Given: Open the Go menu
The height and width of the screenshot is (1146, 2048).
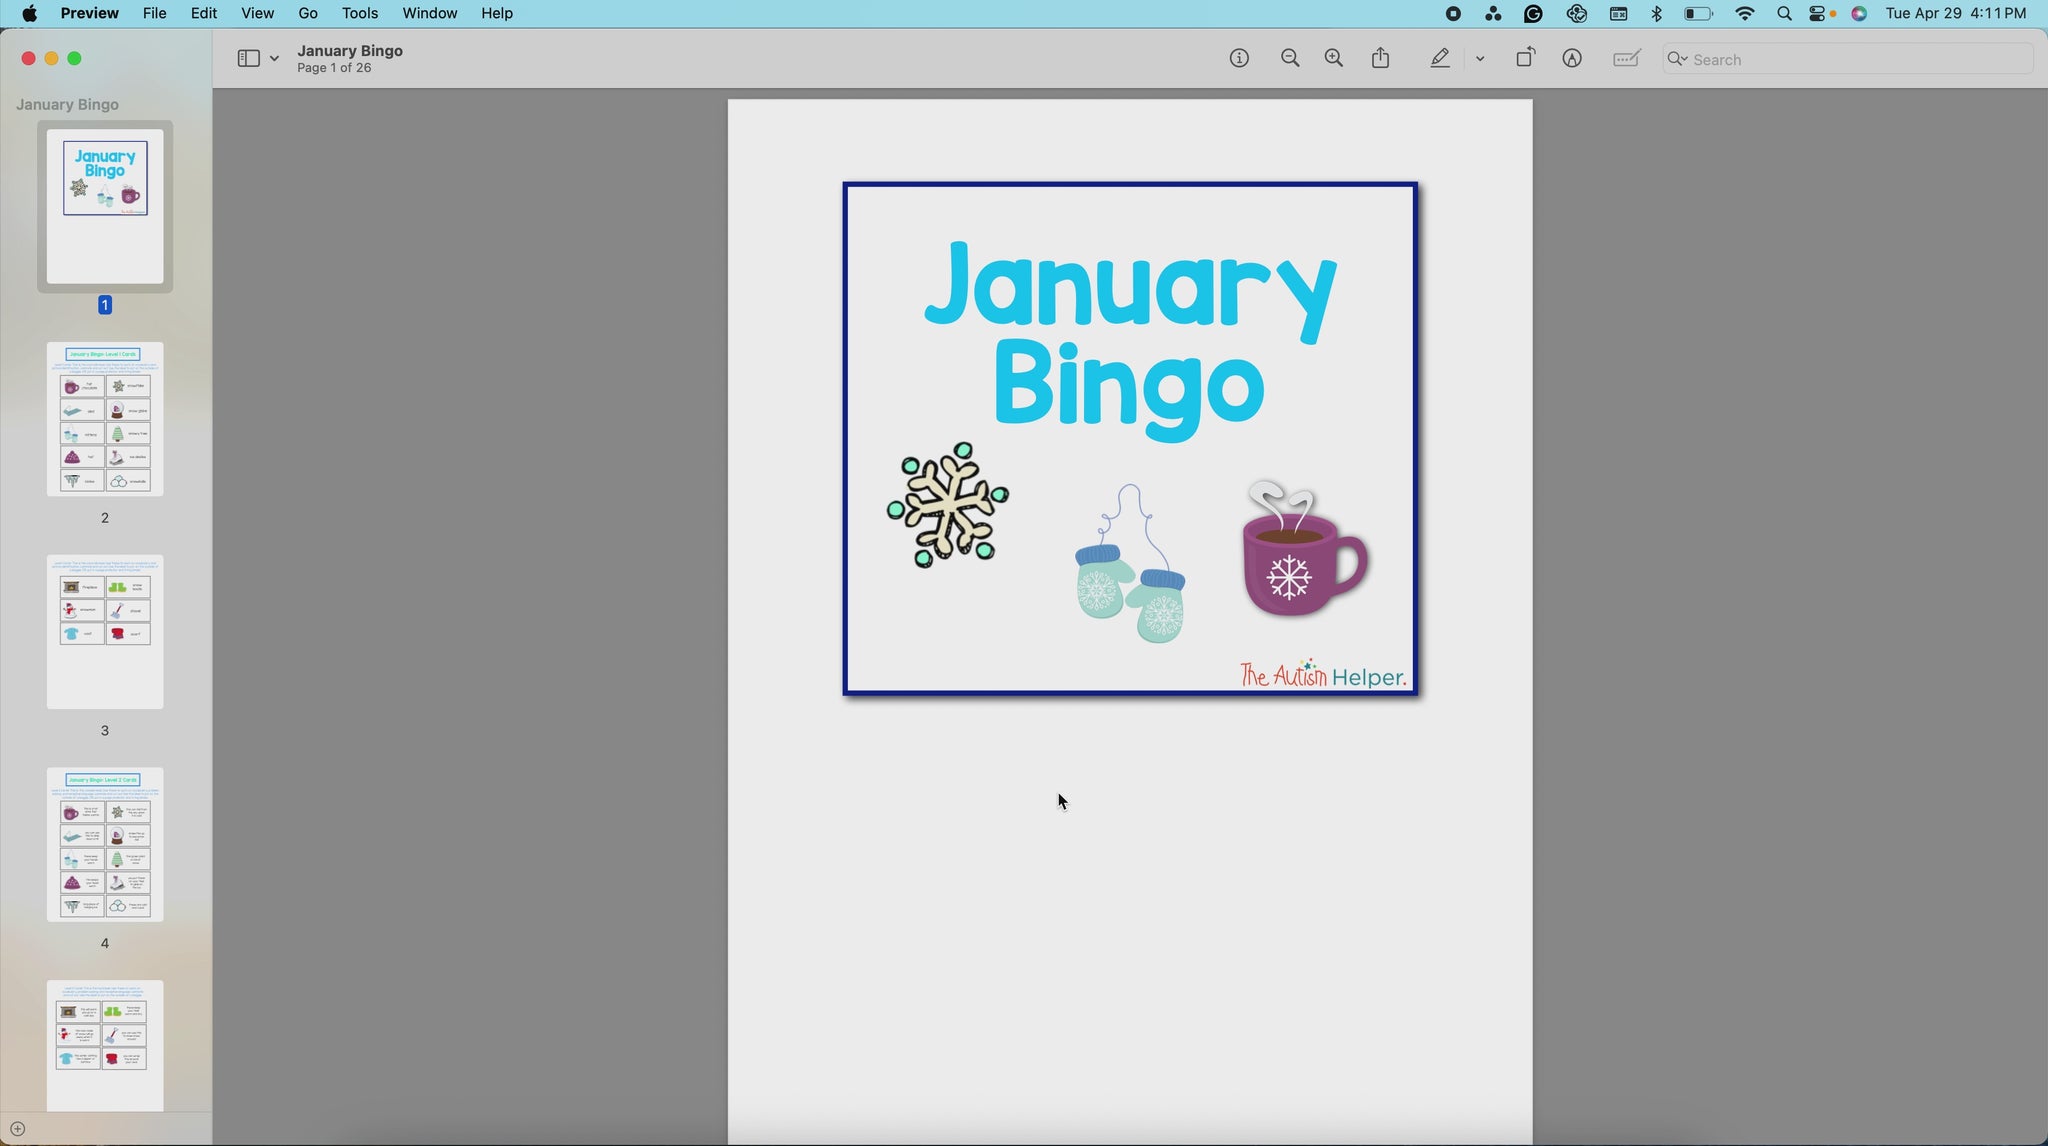Looking at the screenshot, I should pyautogui.click(x=308, y=13).
